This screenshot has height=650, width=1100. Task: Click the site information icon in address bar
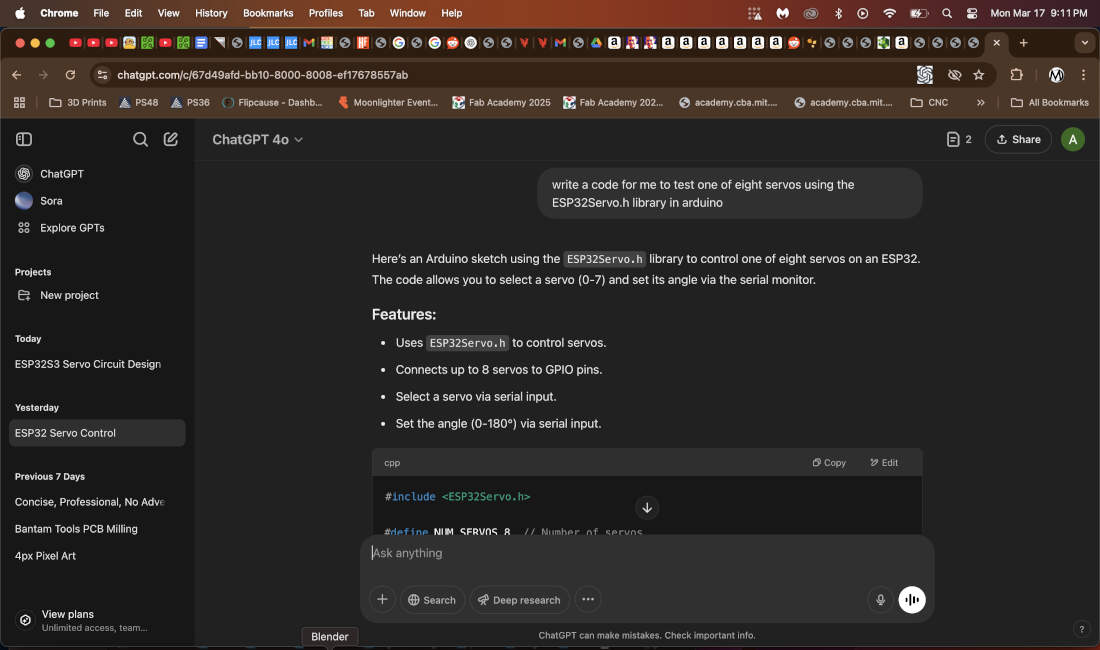point(102,75)
